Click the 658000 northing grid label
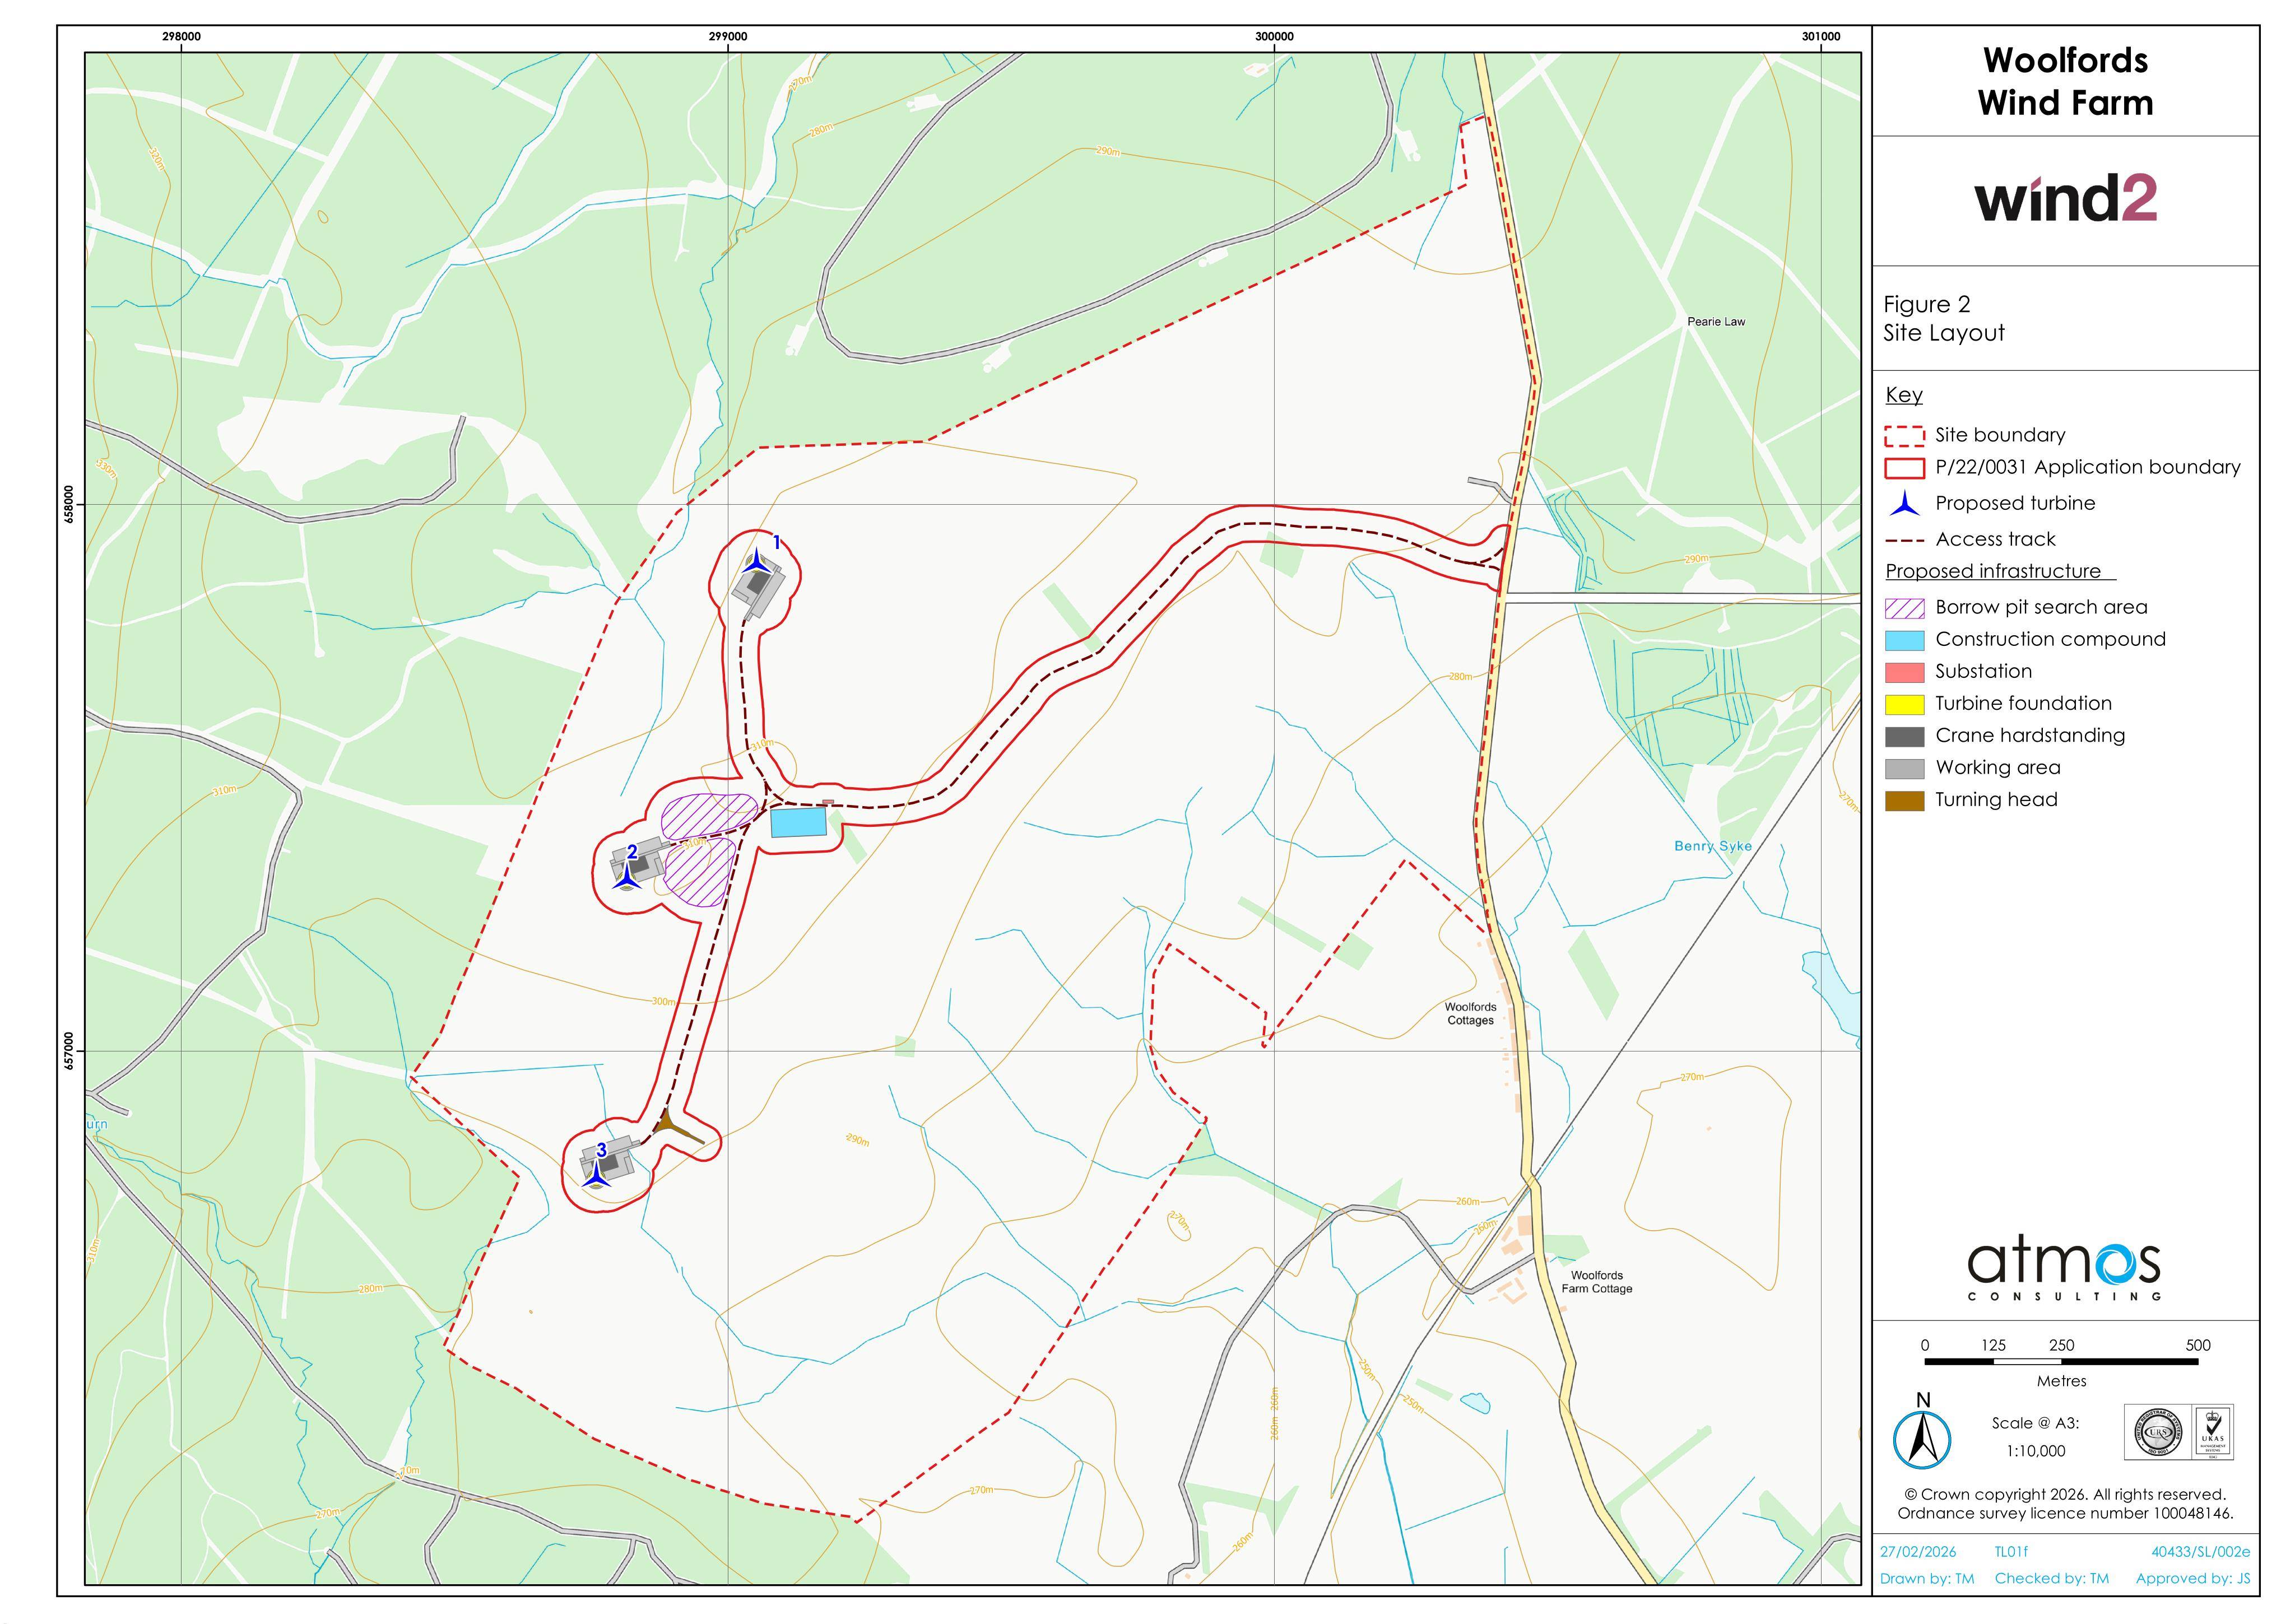The width and height of the screenshot is (2295, 1624). (68, 504)
